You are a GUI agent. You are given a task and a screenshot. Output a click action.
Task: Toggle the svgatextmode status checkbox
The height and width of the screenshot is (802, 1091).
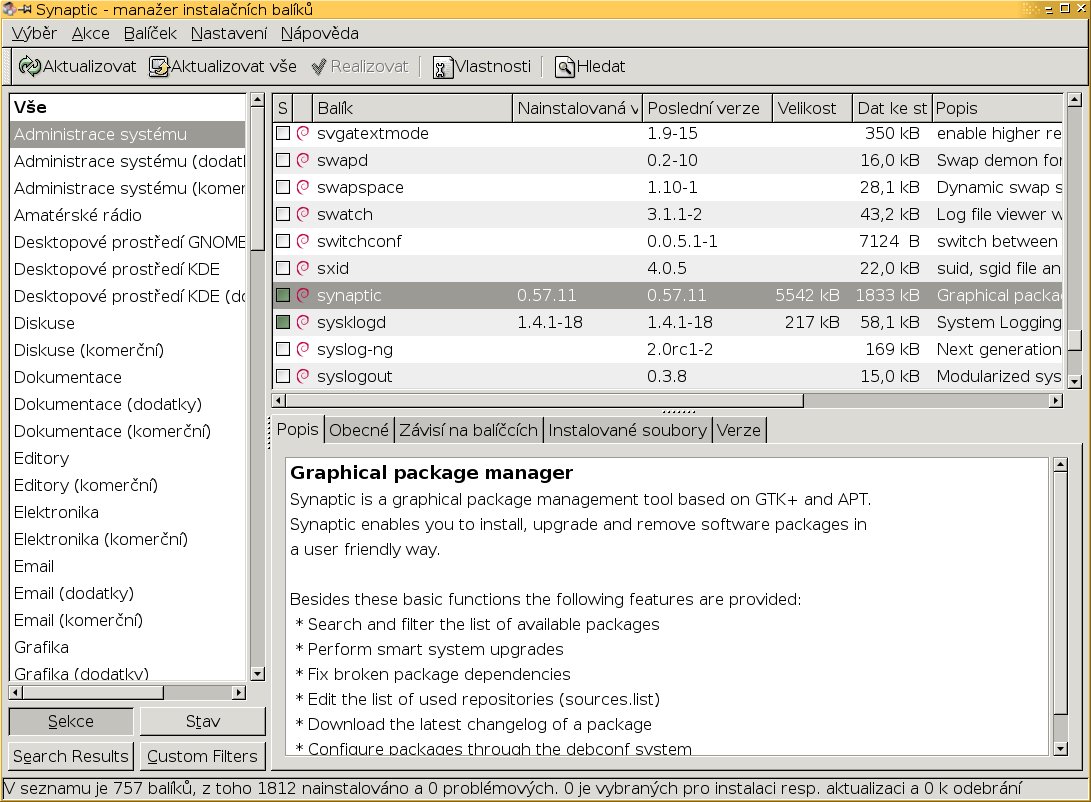click(282, 133)
